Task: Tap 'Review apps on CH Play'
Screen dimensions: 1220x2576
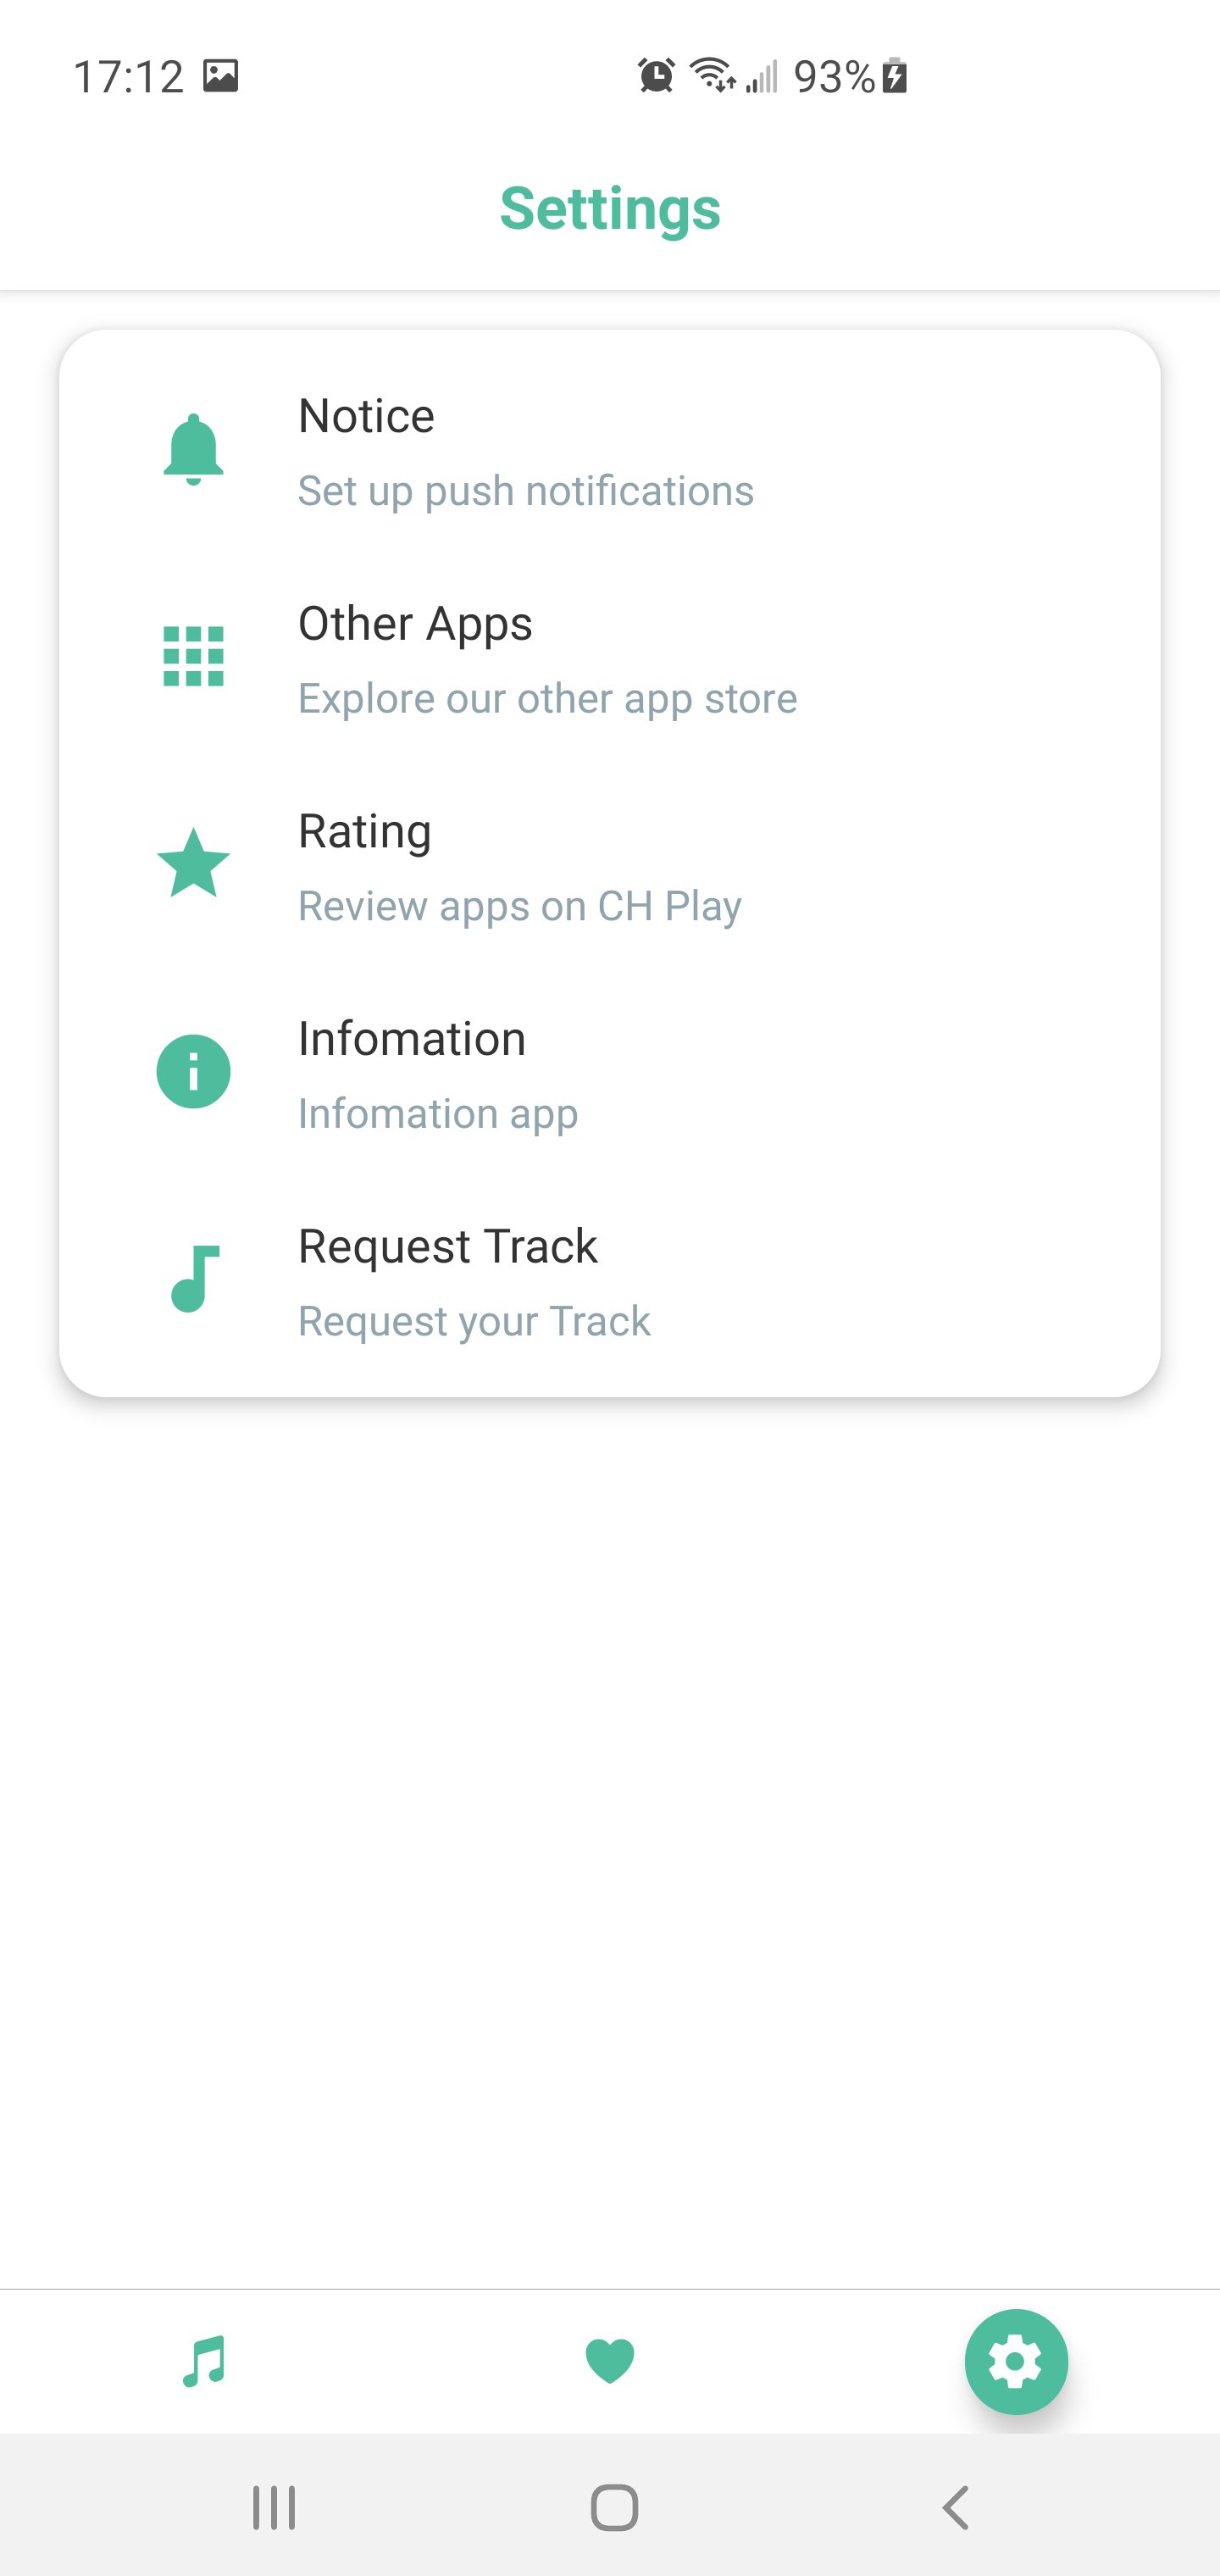Action: point(520,906)
